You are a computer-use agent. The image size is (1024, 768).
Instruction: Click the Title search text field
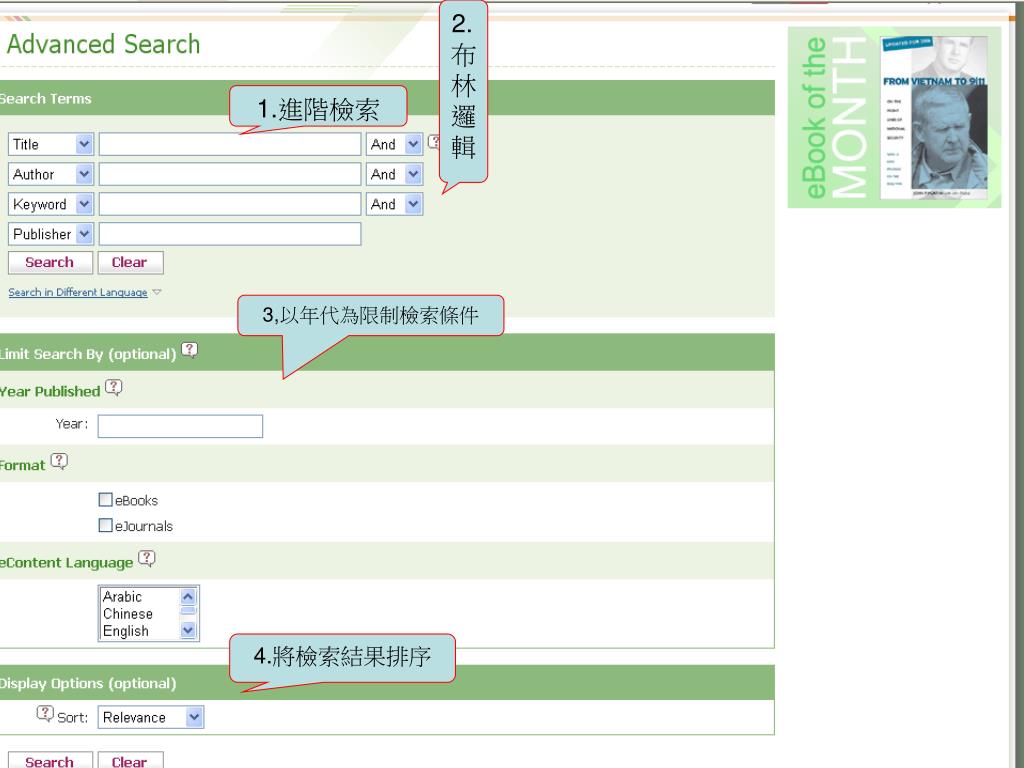click(230, 144)
